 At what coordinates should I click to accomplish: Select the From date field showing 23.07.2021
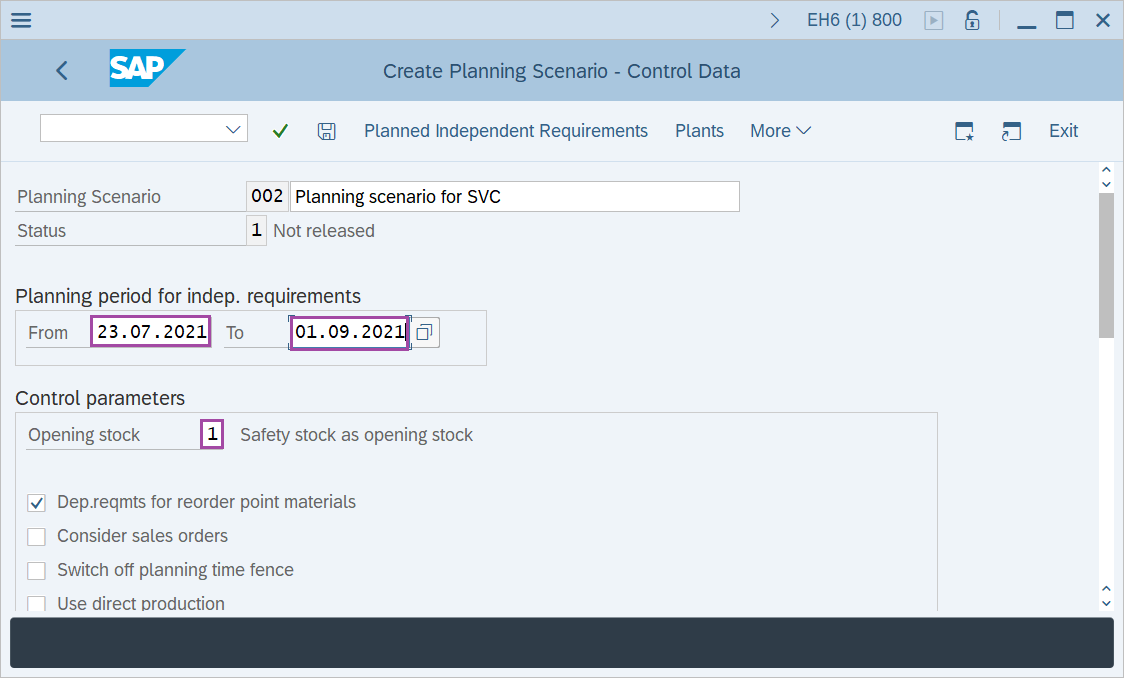(150, 330)
